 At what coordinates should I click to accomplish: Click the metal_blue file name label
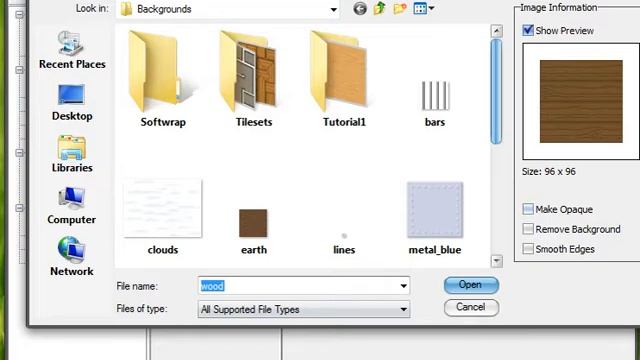(x=435, y=250)
